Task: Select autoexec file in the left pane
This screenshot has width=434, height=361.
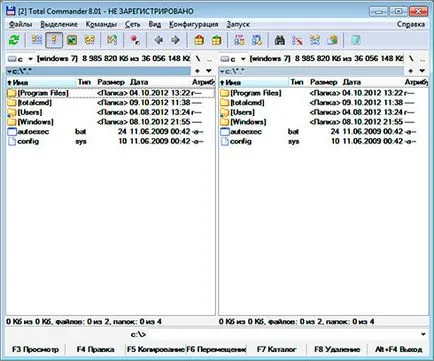Action: (111, 131)
